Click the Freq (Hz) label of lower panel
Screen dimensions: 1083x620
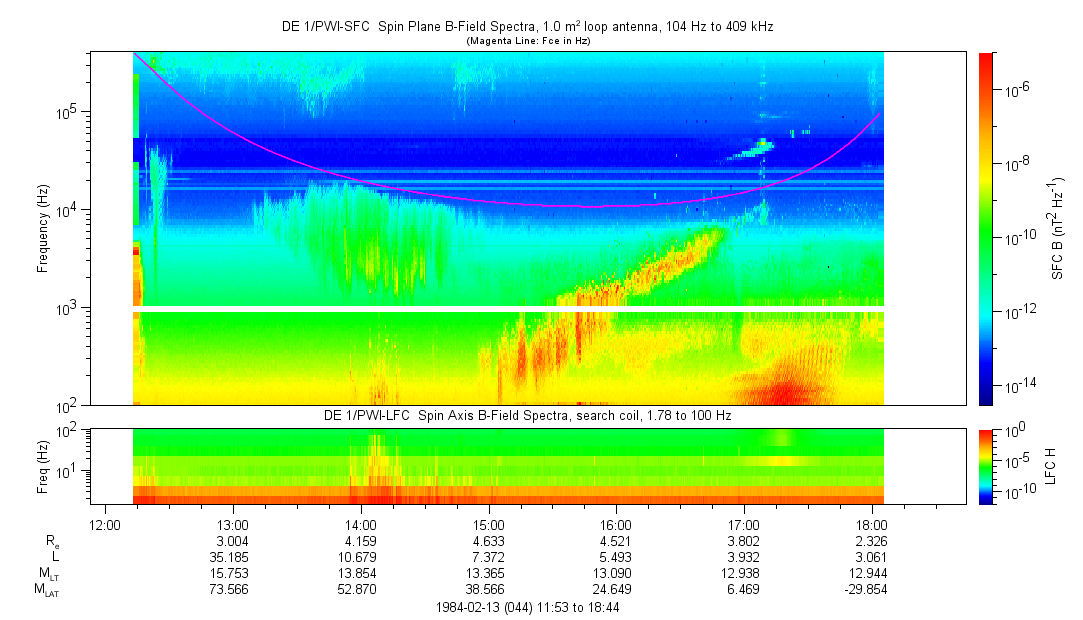point(43,465)
